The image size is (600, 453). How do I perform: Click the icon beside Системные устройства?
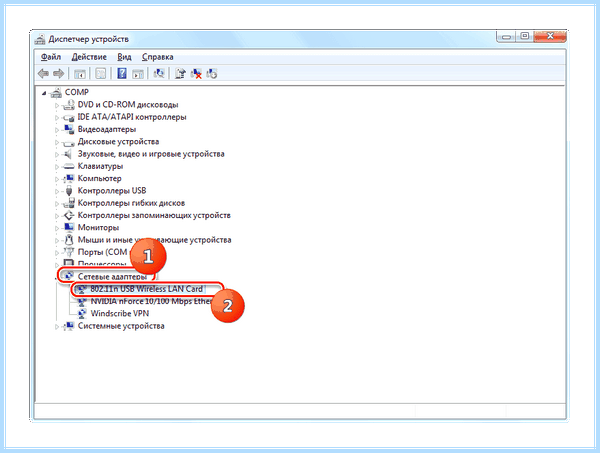pos(69,326)
